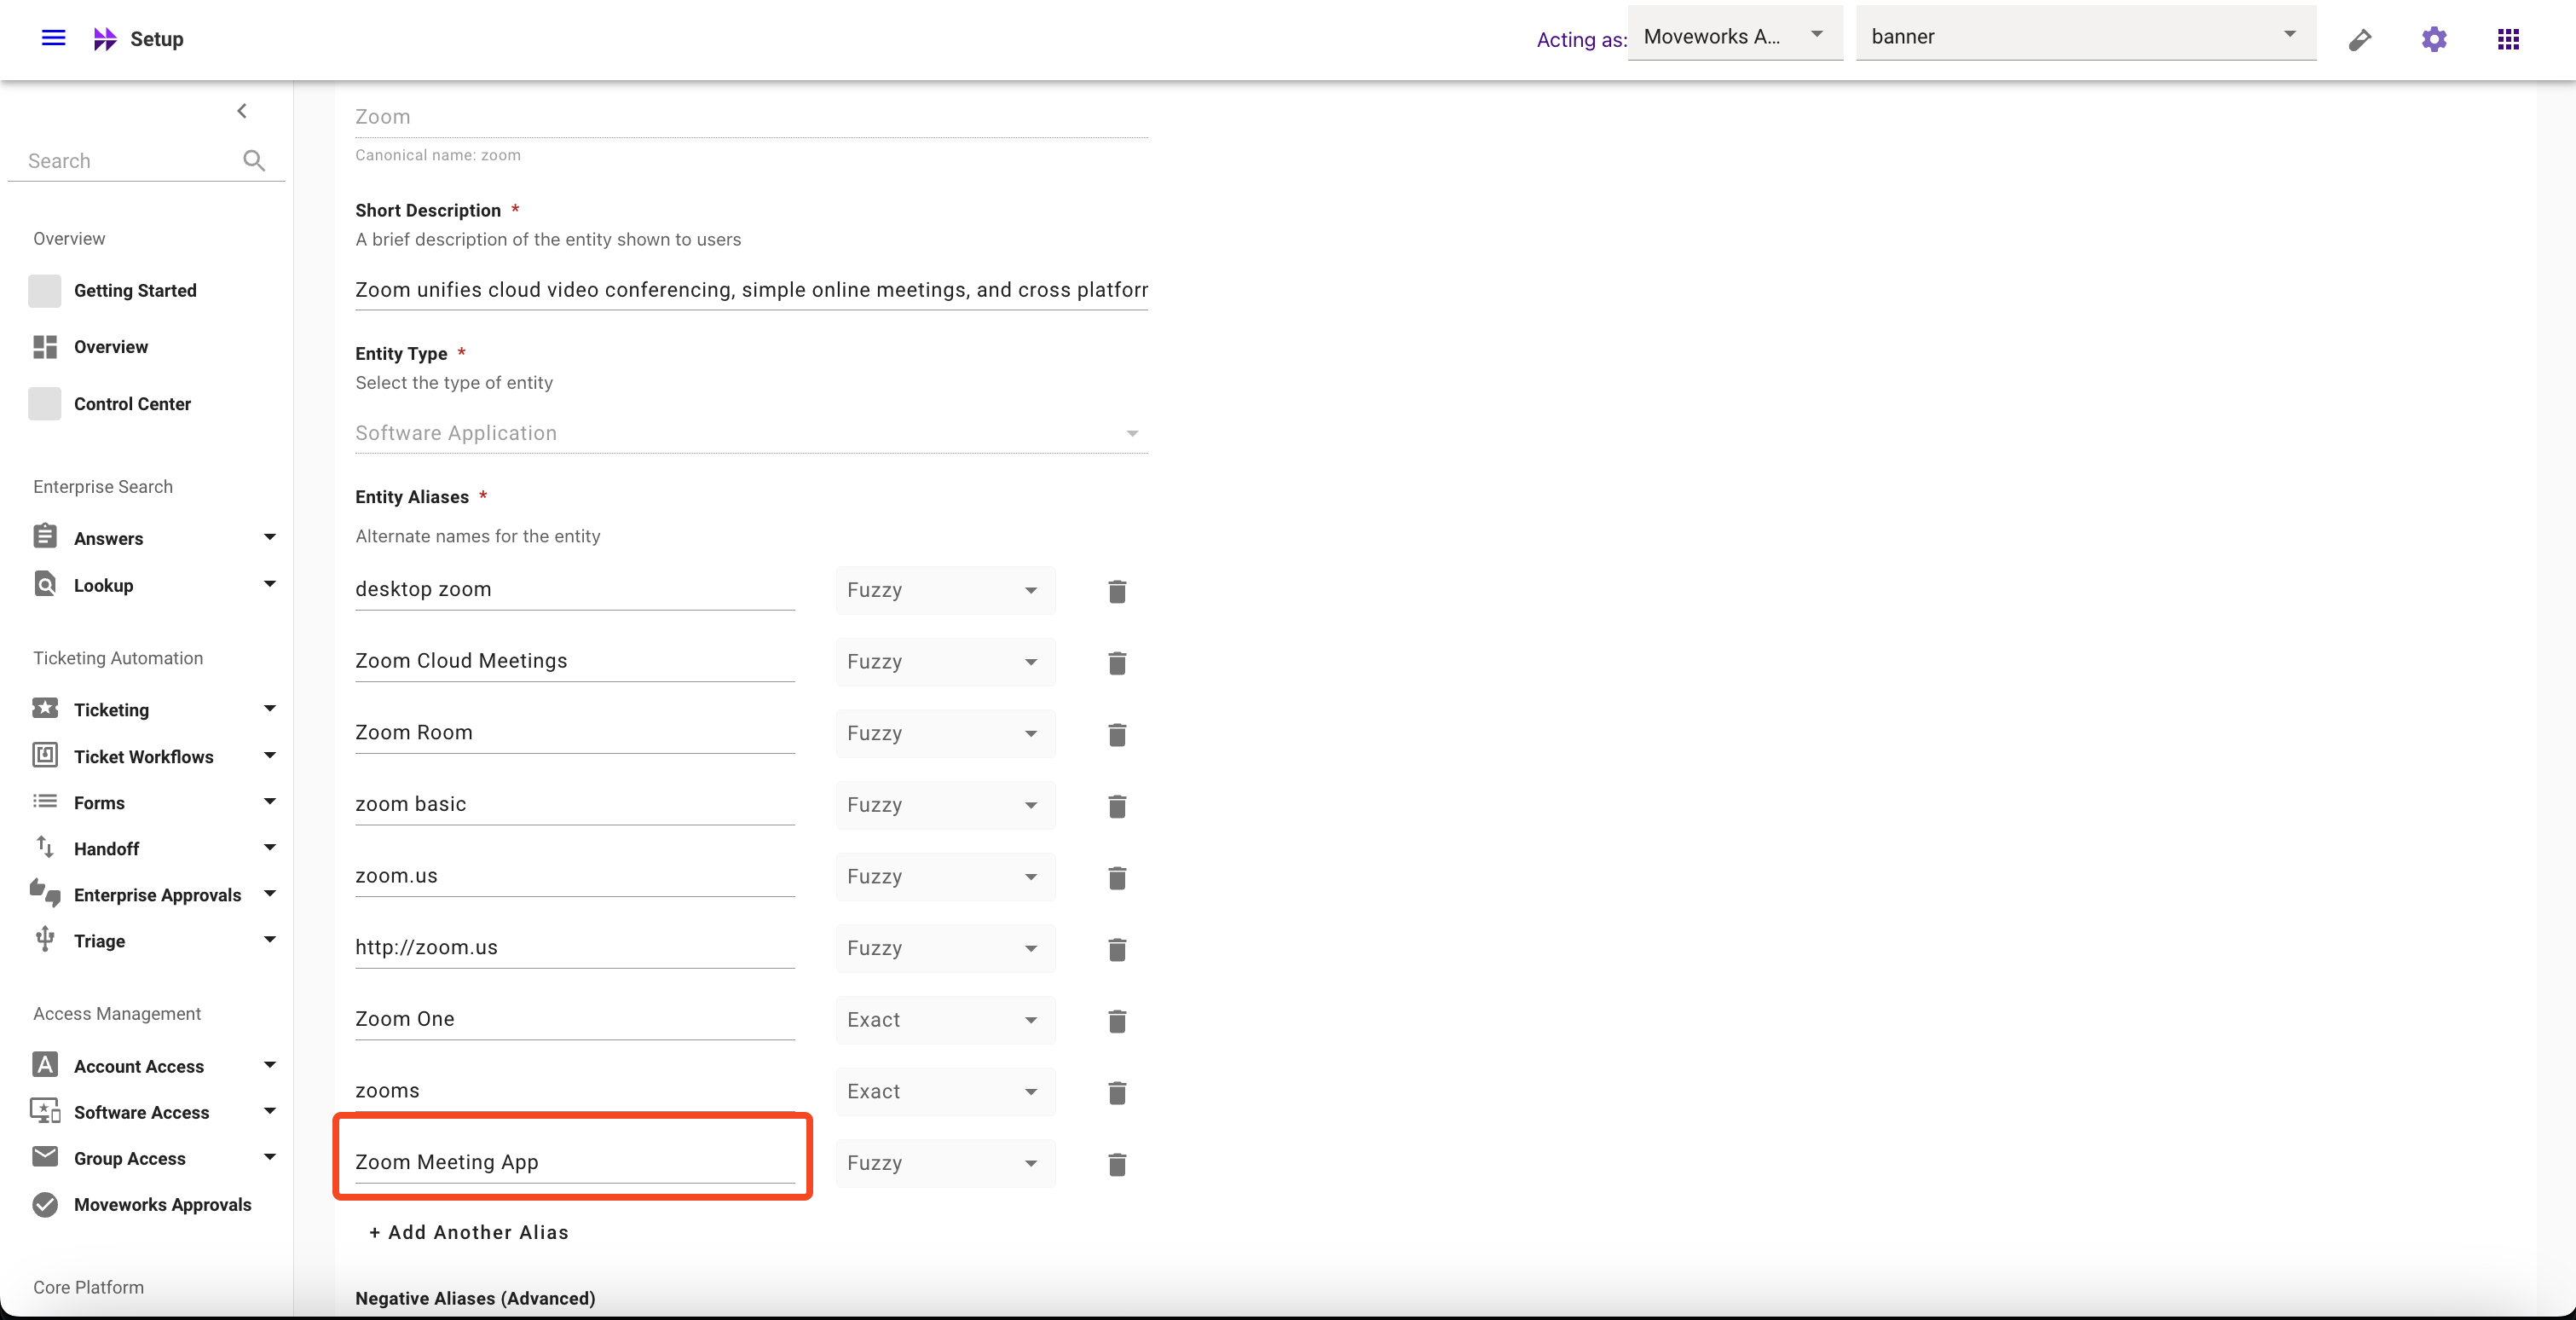Open the 'Moveworks A...' acting-as dropdown
The image size is (2576, 1320).
tap(1734, 36)
